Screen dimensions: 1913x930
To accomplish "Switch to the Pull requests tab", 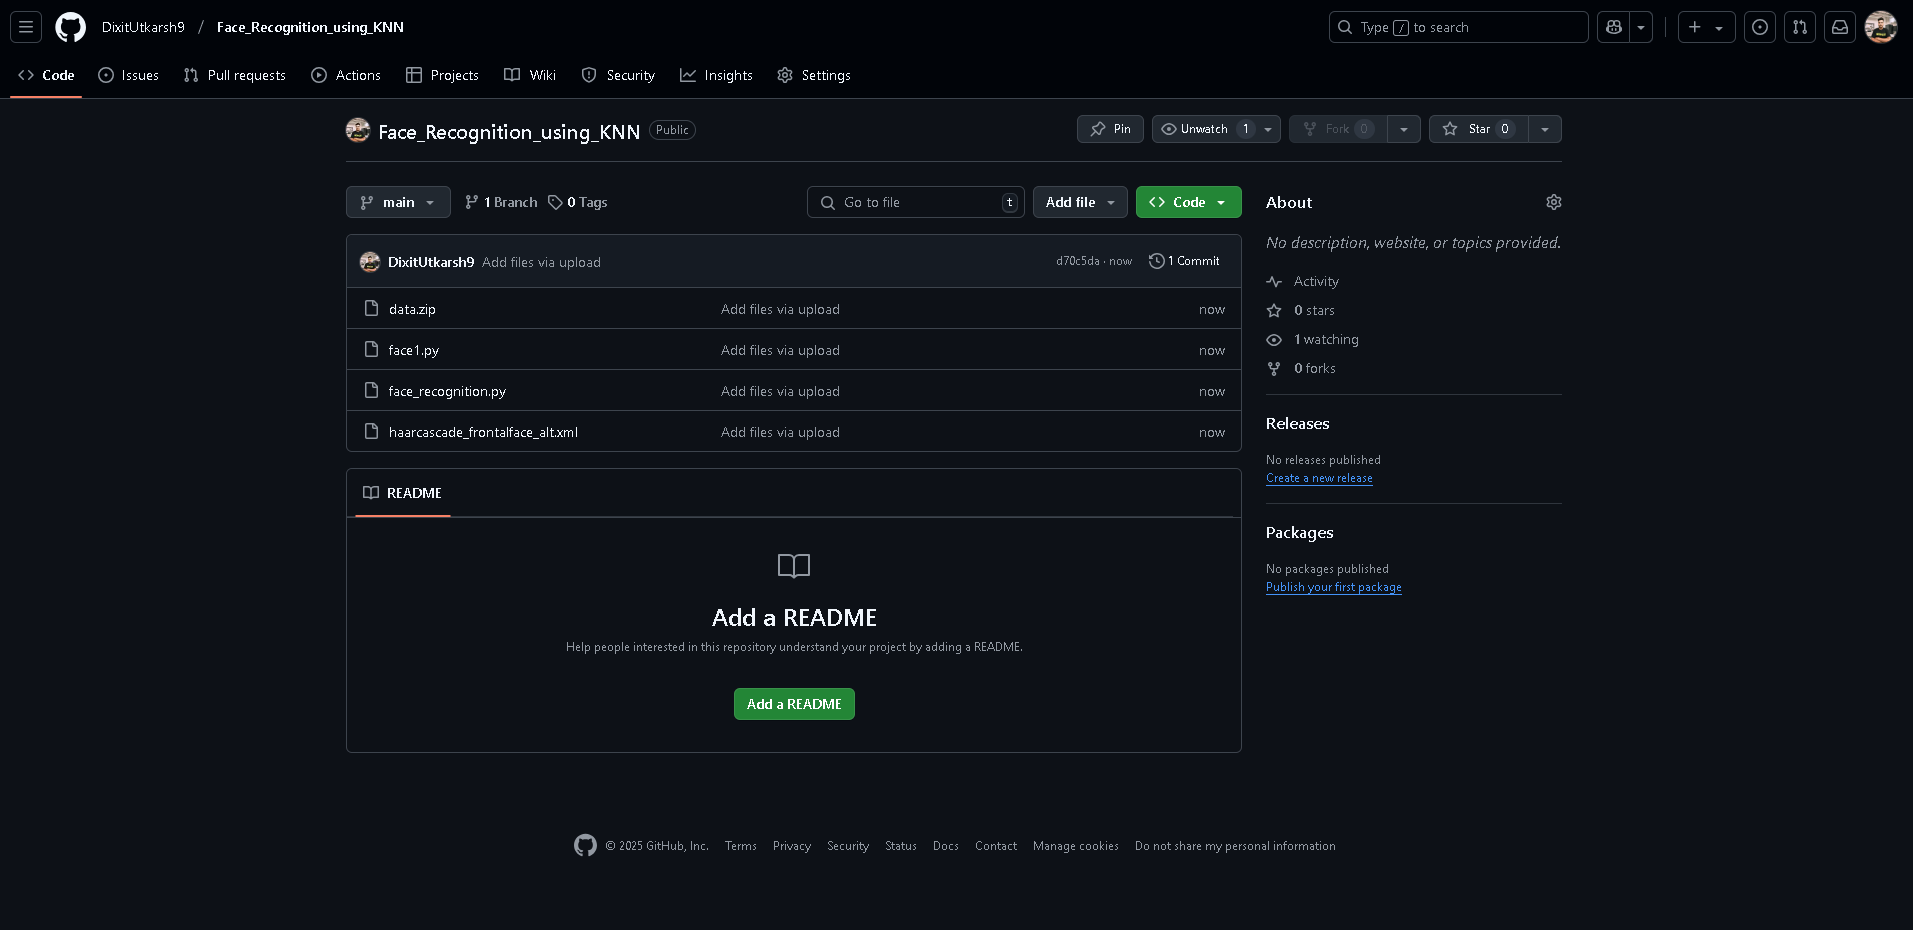I will pos(235,75).
